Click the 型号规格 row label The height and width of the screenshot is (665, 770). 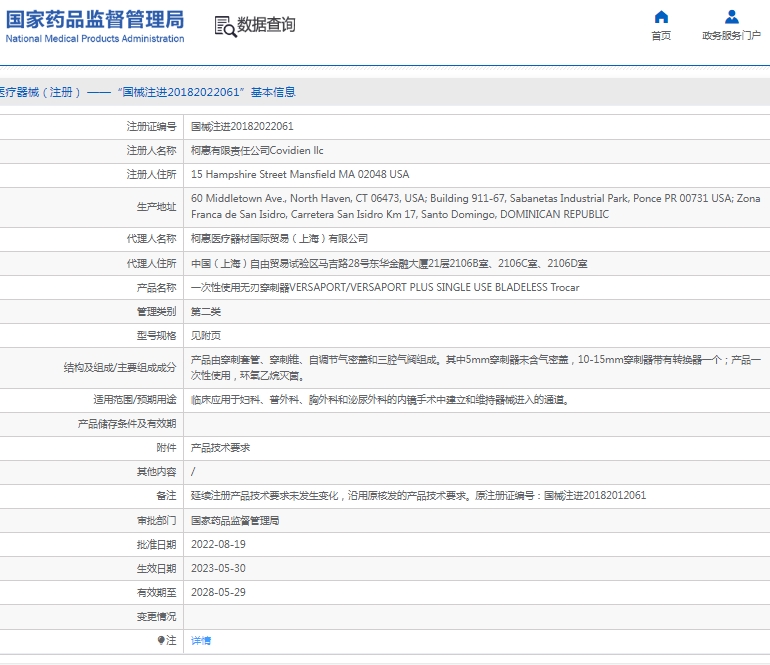pos(156,336)
